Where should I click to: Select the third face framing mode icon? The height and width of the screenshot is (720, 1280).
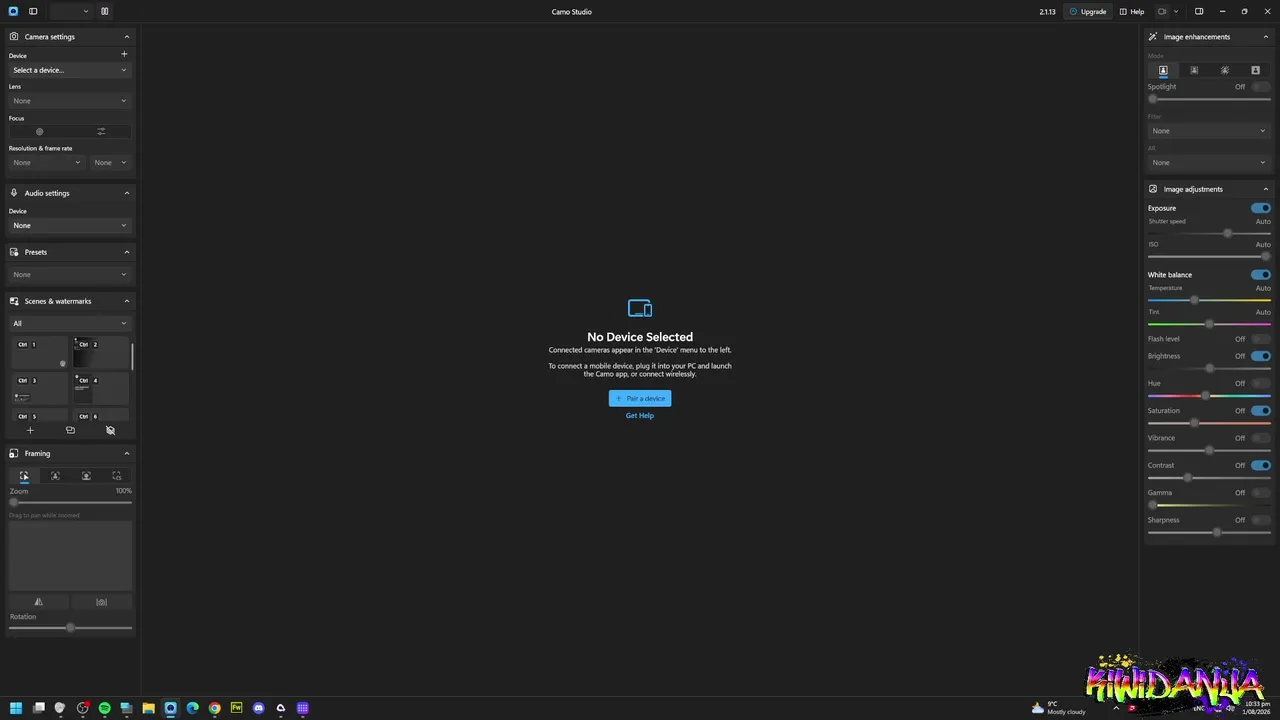[x=86, y=476]
